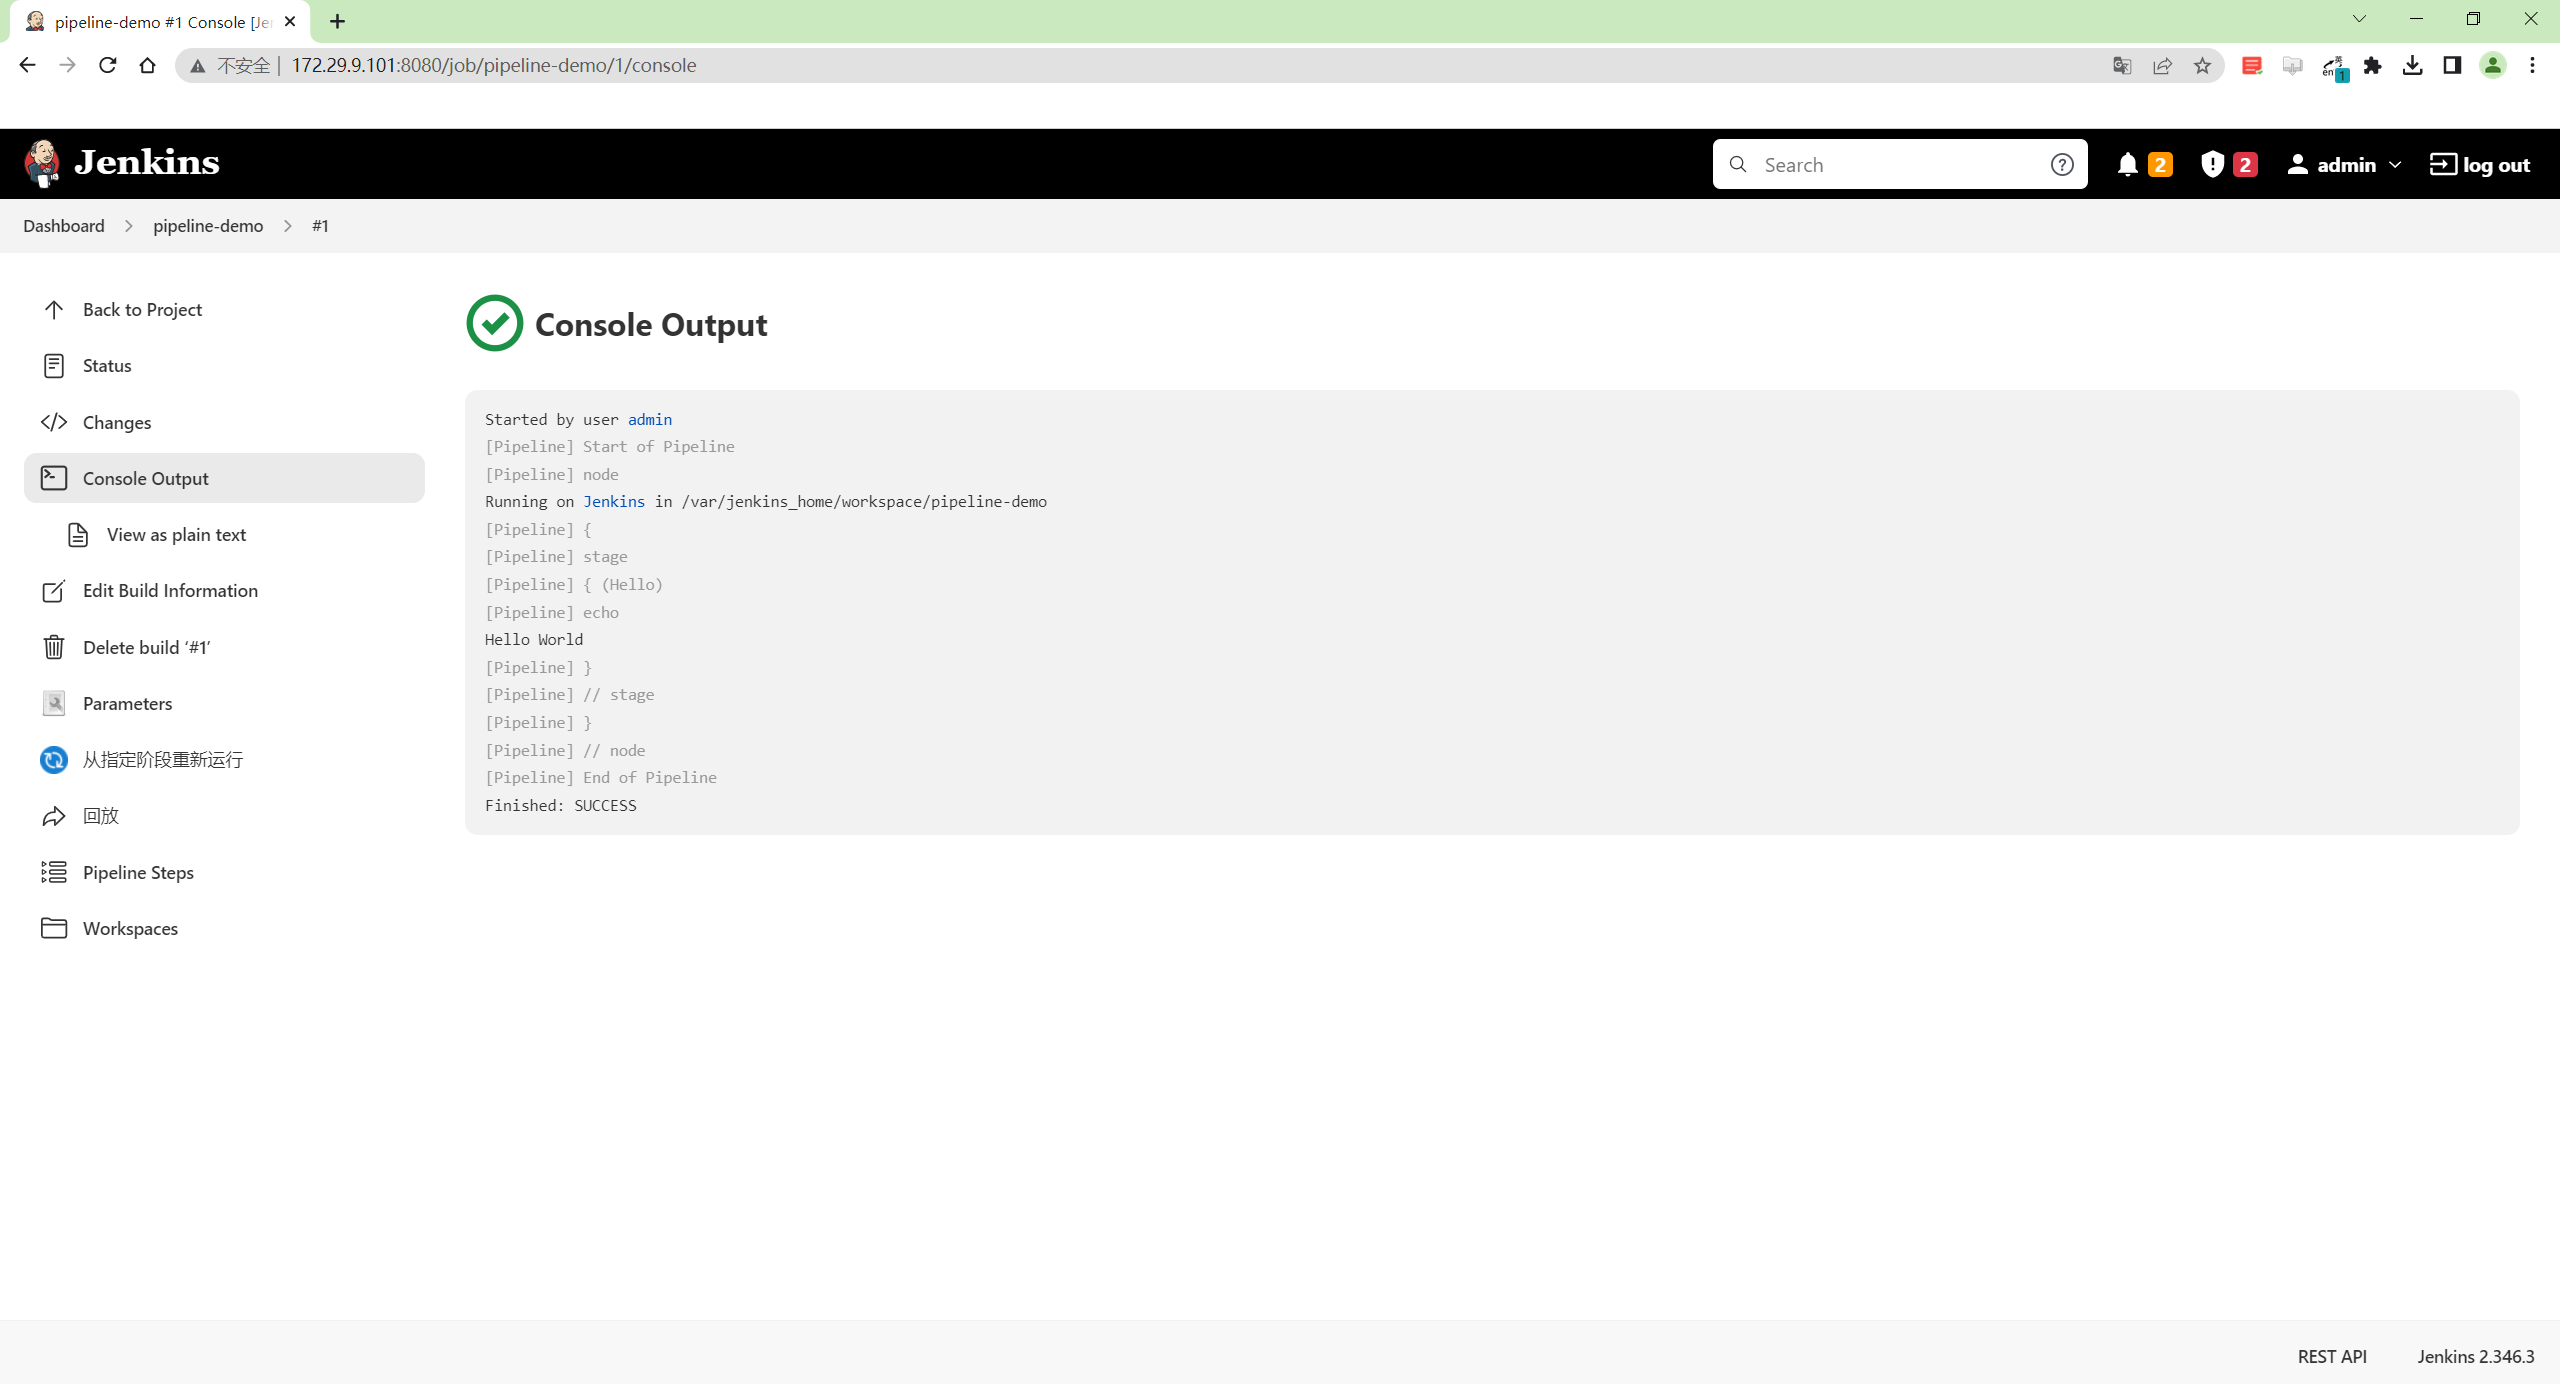Click Jenkins 2.346.3 version link
2560x1384 pixels.
click(2476, 1356)
